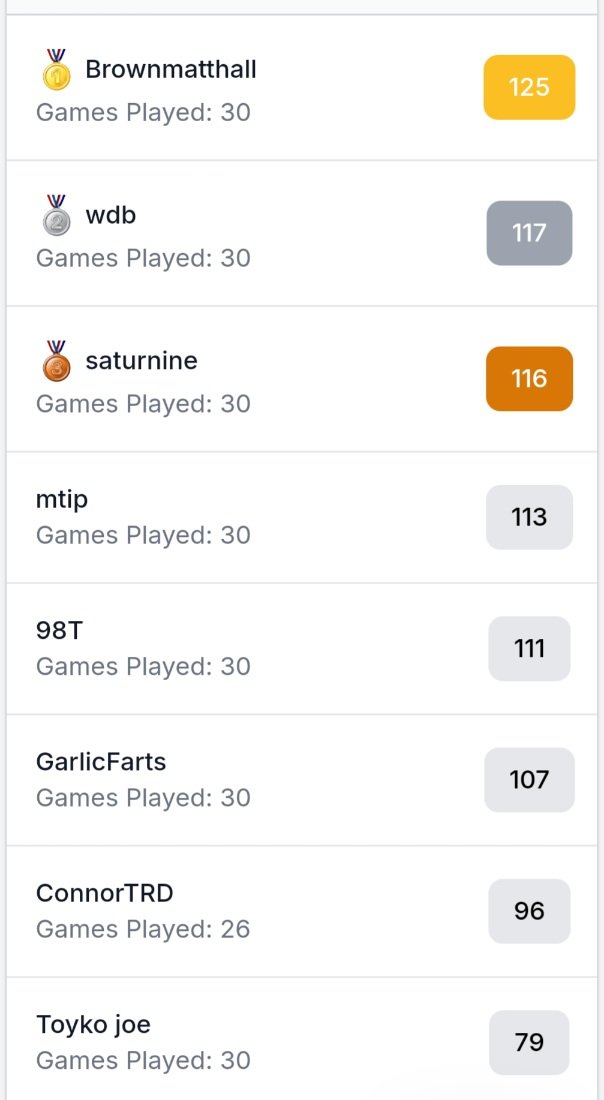Screen dimensions: 604x1100
Task: Open the ConnorTRD player name
Action: tap(105, 892)
